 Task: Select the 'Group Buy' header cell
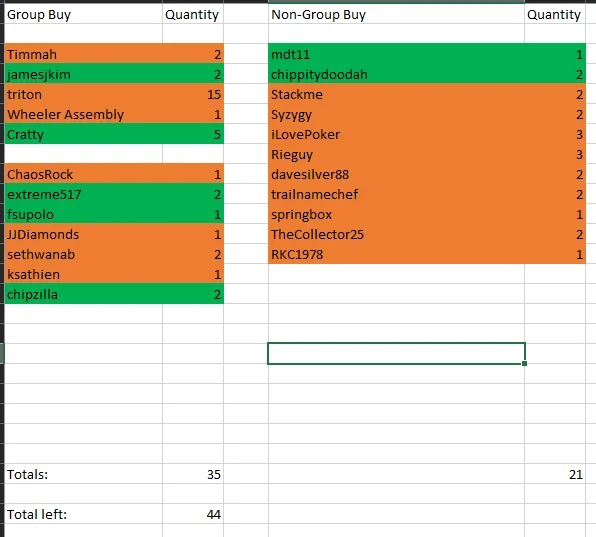83,14
